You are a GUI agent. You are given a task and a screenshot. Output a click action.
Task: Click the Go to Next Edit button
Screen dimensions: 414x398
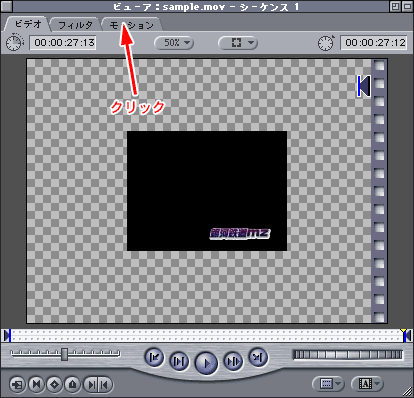pos(258,357)
